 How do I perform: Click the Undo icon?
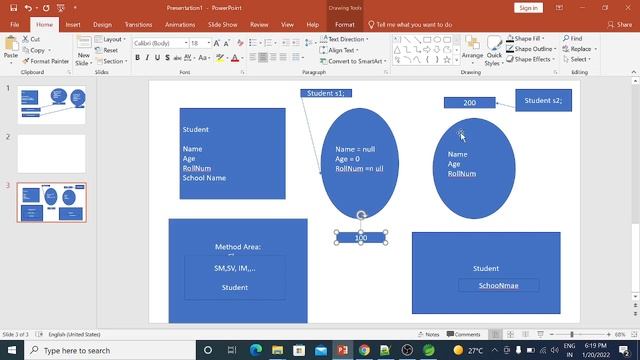(28, 8)
